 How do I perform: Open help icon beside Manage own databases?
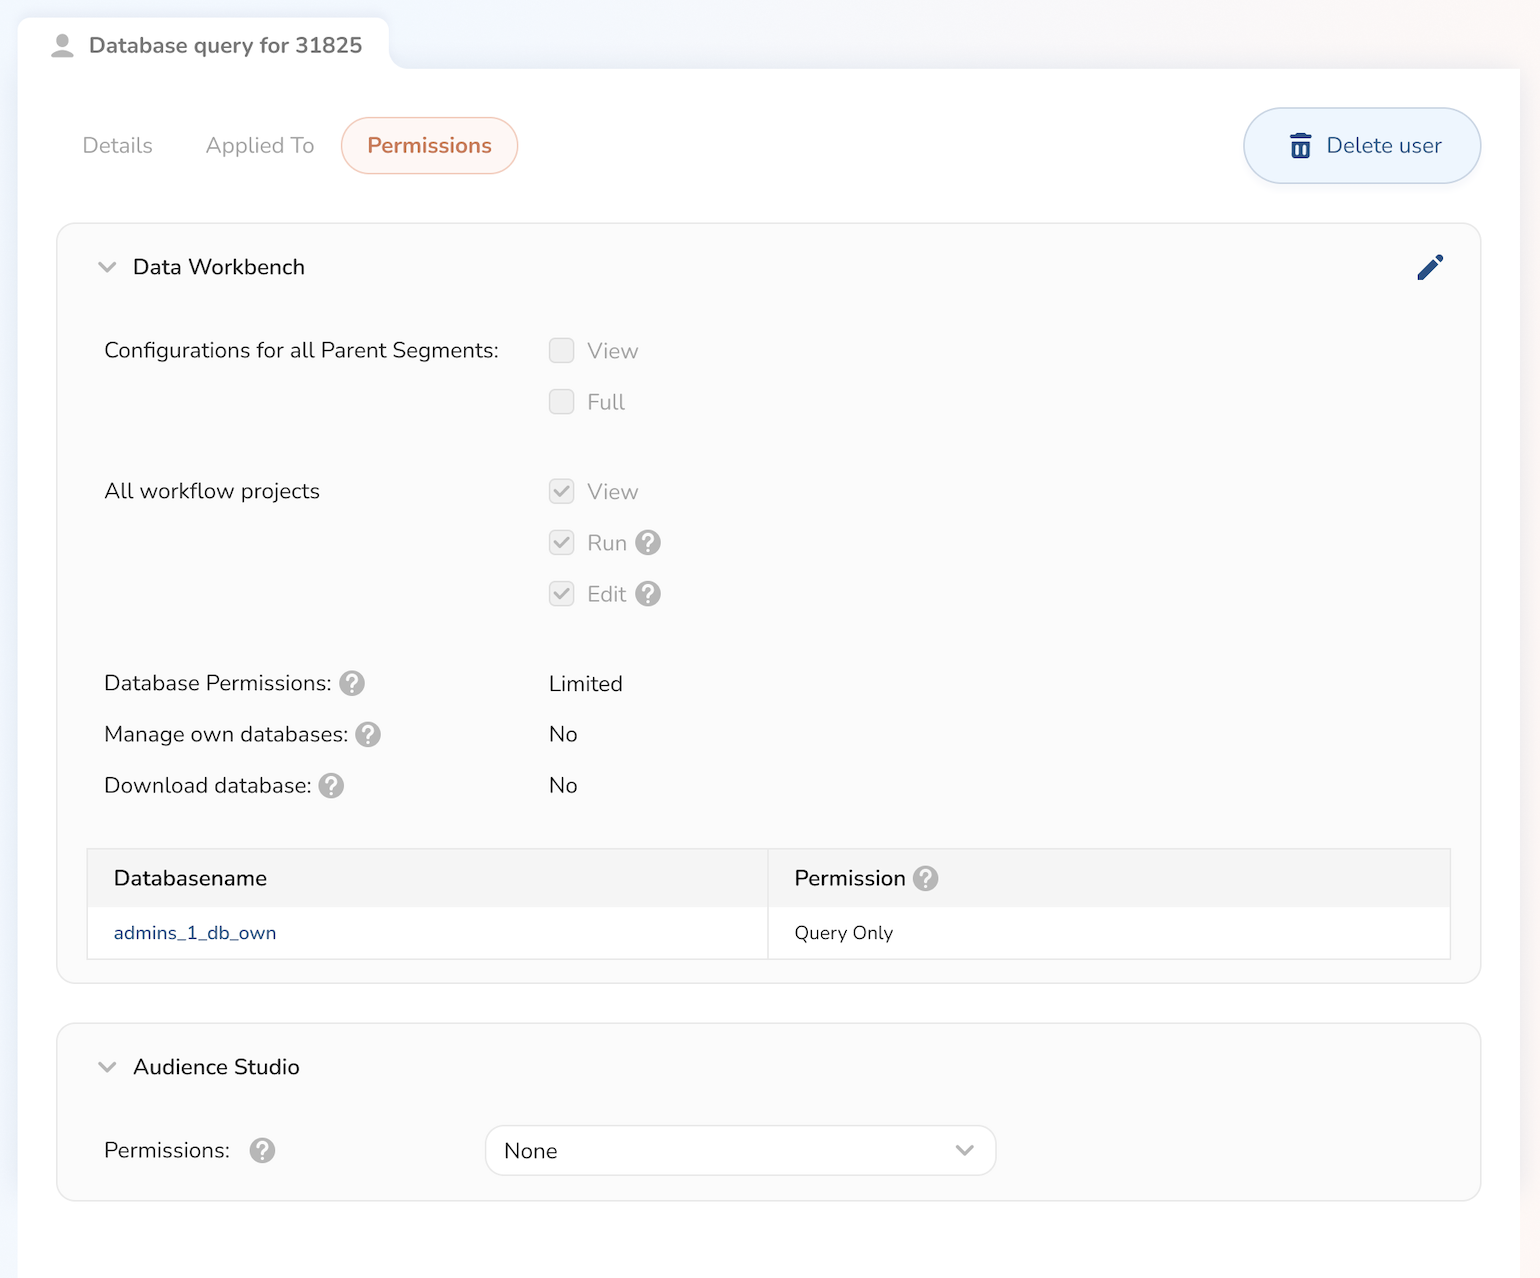[368, 734]
